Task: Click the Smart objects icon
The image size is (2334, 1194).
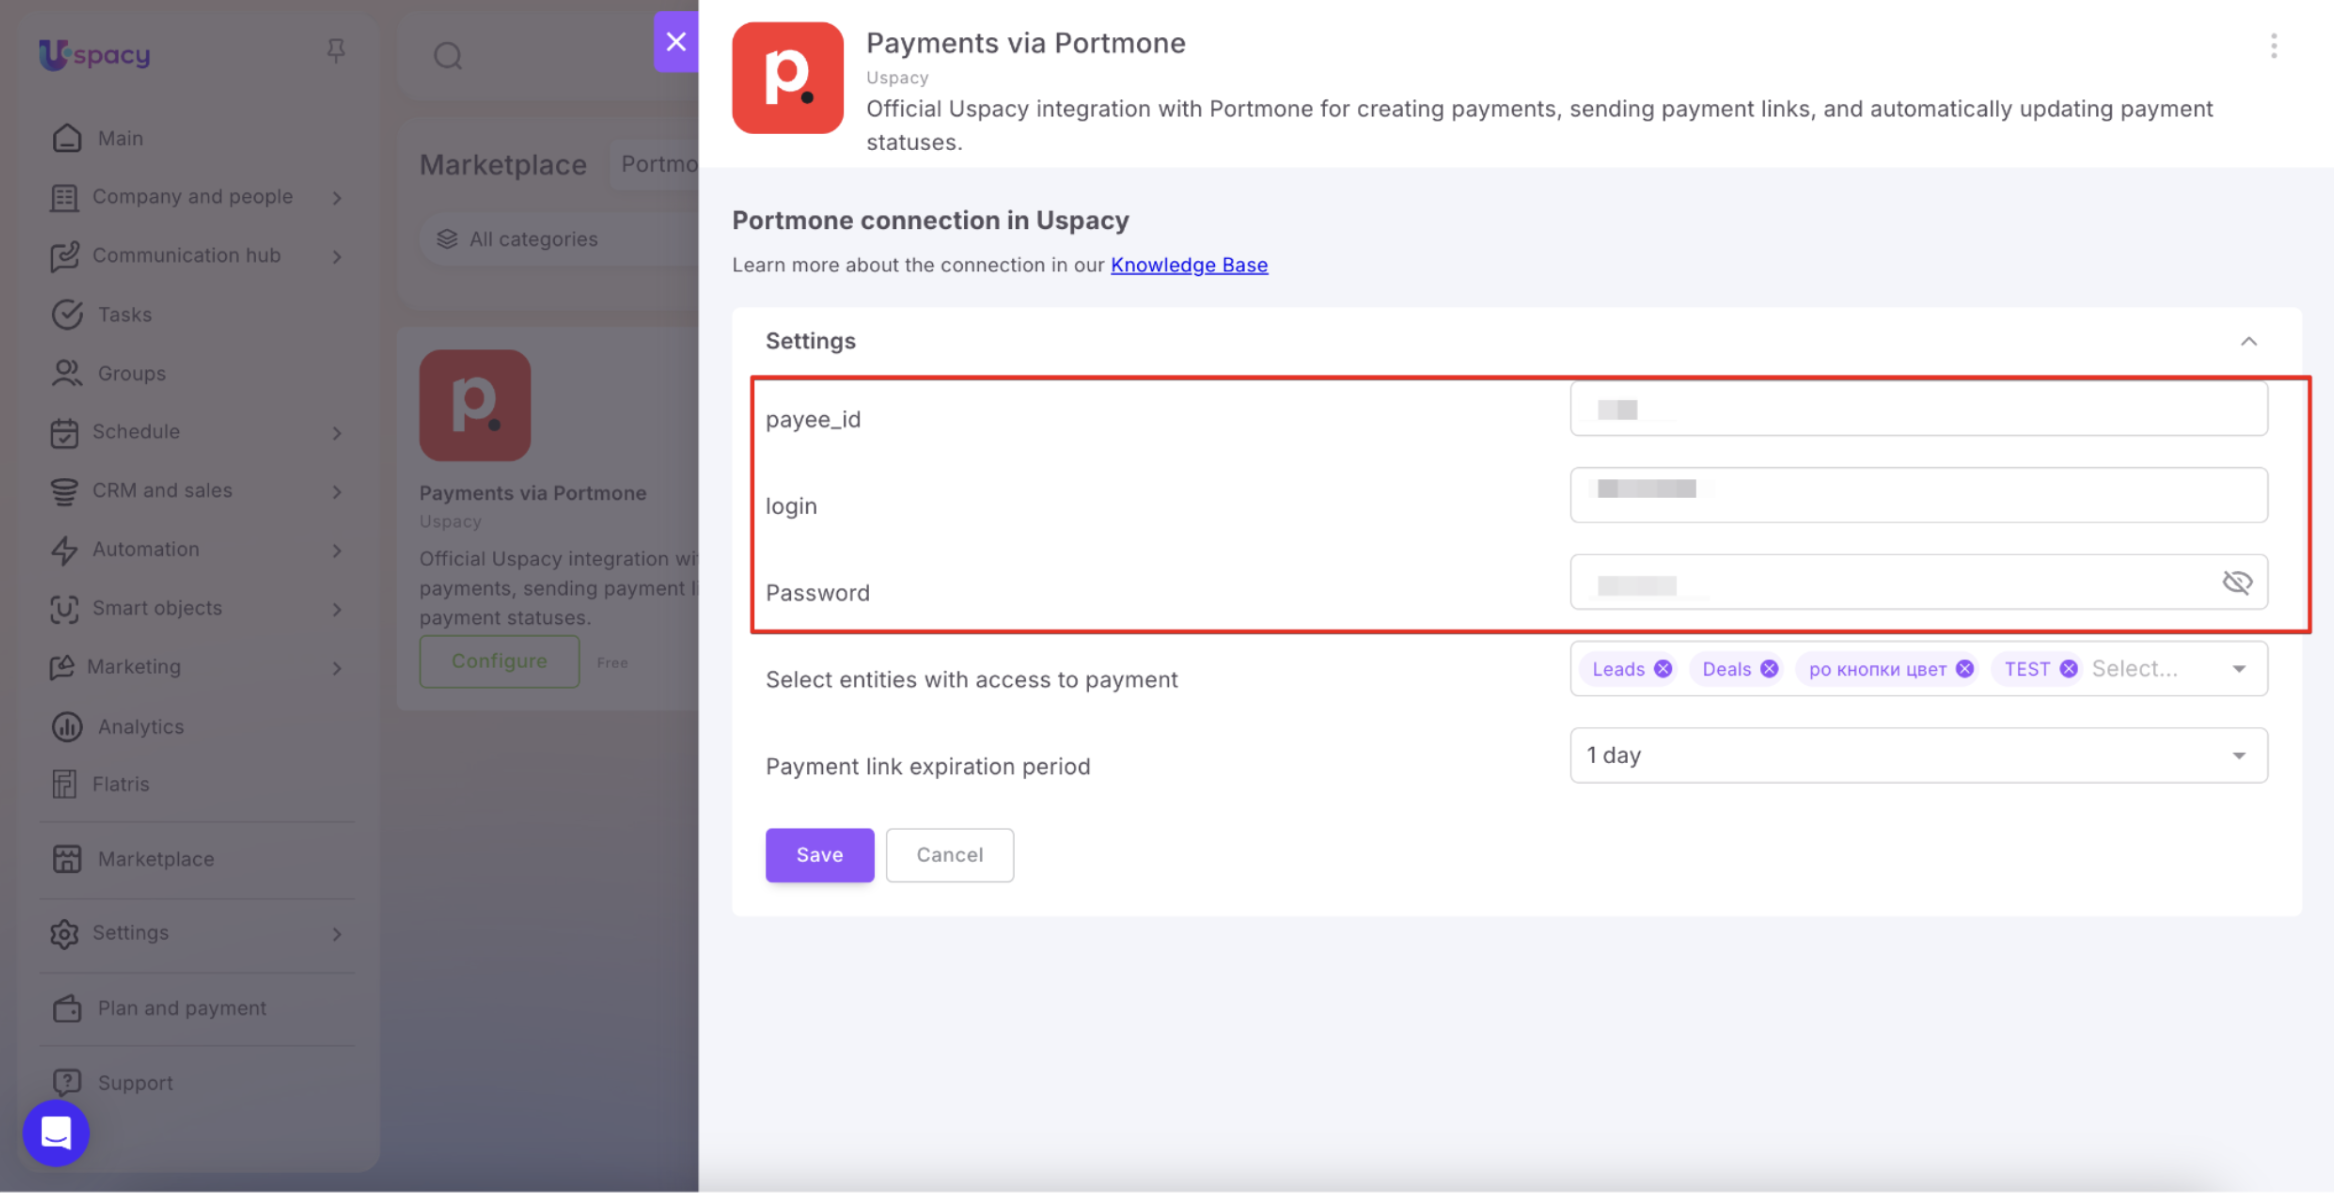Action: [x=64, y=609]
